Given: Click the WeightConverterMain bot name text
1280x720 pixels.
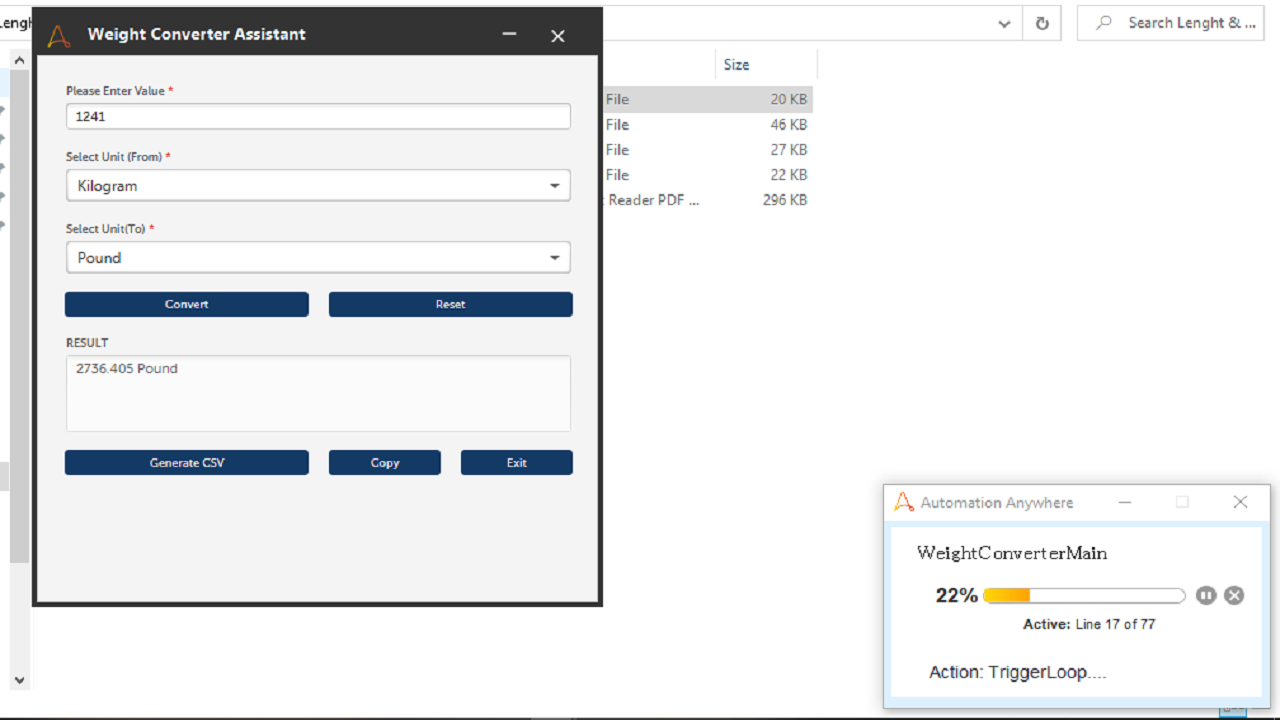Looking at the screenshot, I should coord(1012,553).
